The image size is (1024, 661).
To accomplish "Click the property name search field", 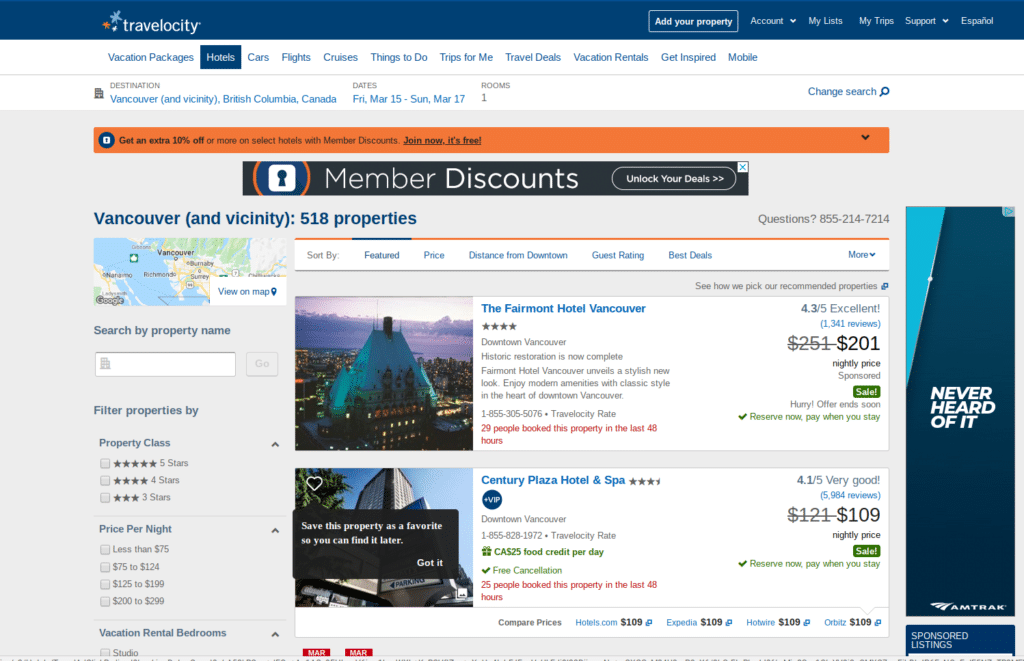I will [165, 364].
